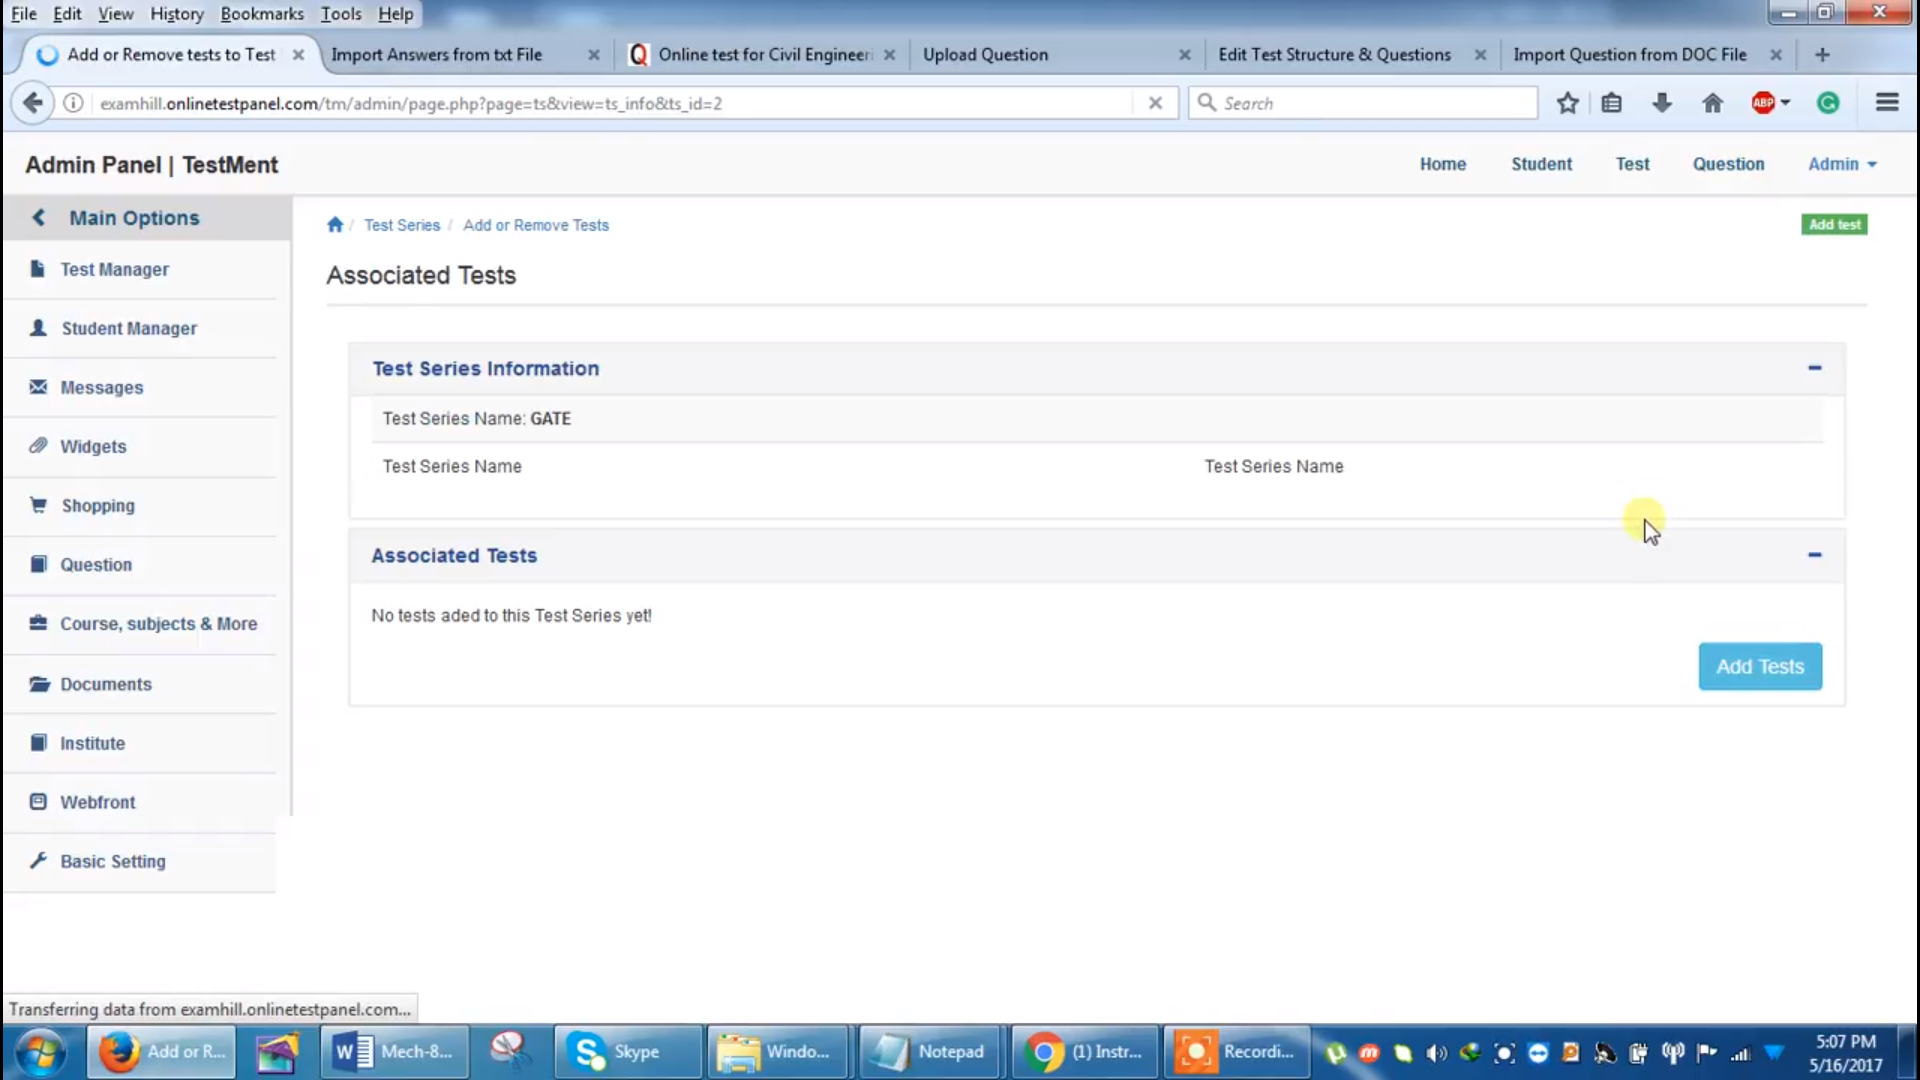The image size is (1920, 1080).
Task: Click the Firefox bookmark star icon
Action: pos(1567,103)
